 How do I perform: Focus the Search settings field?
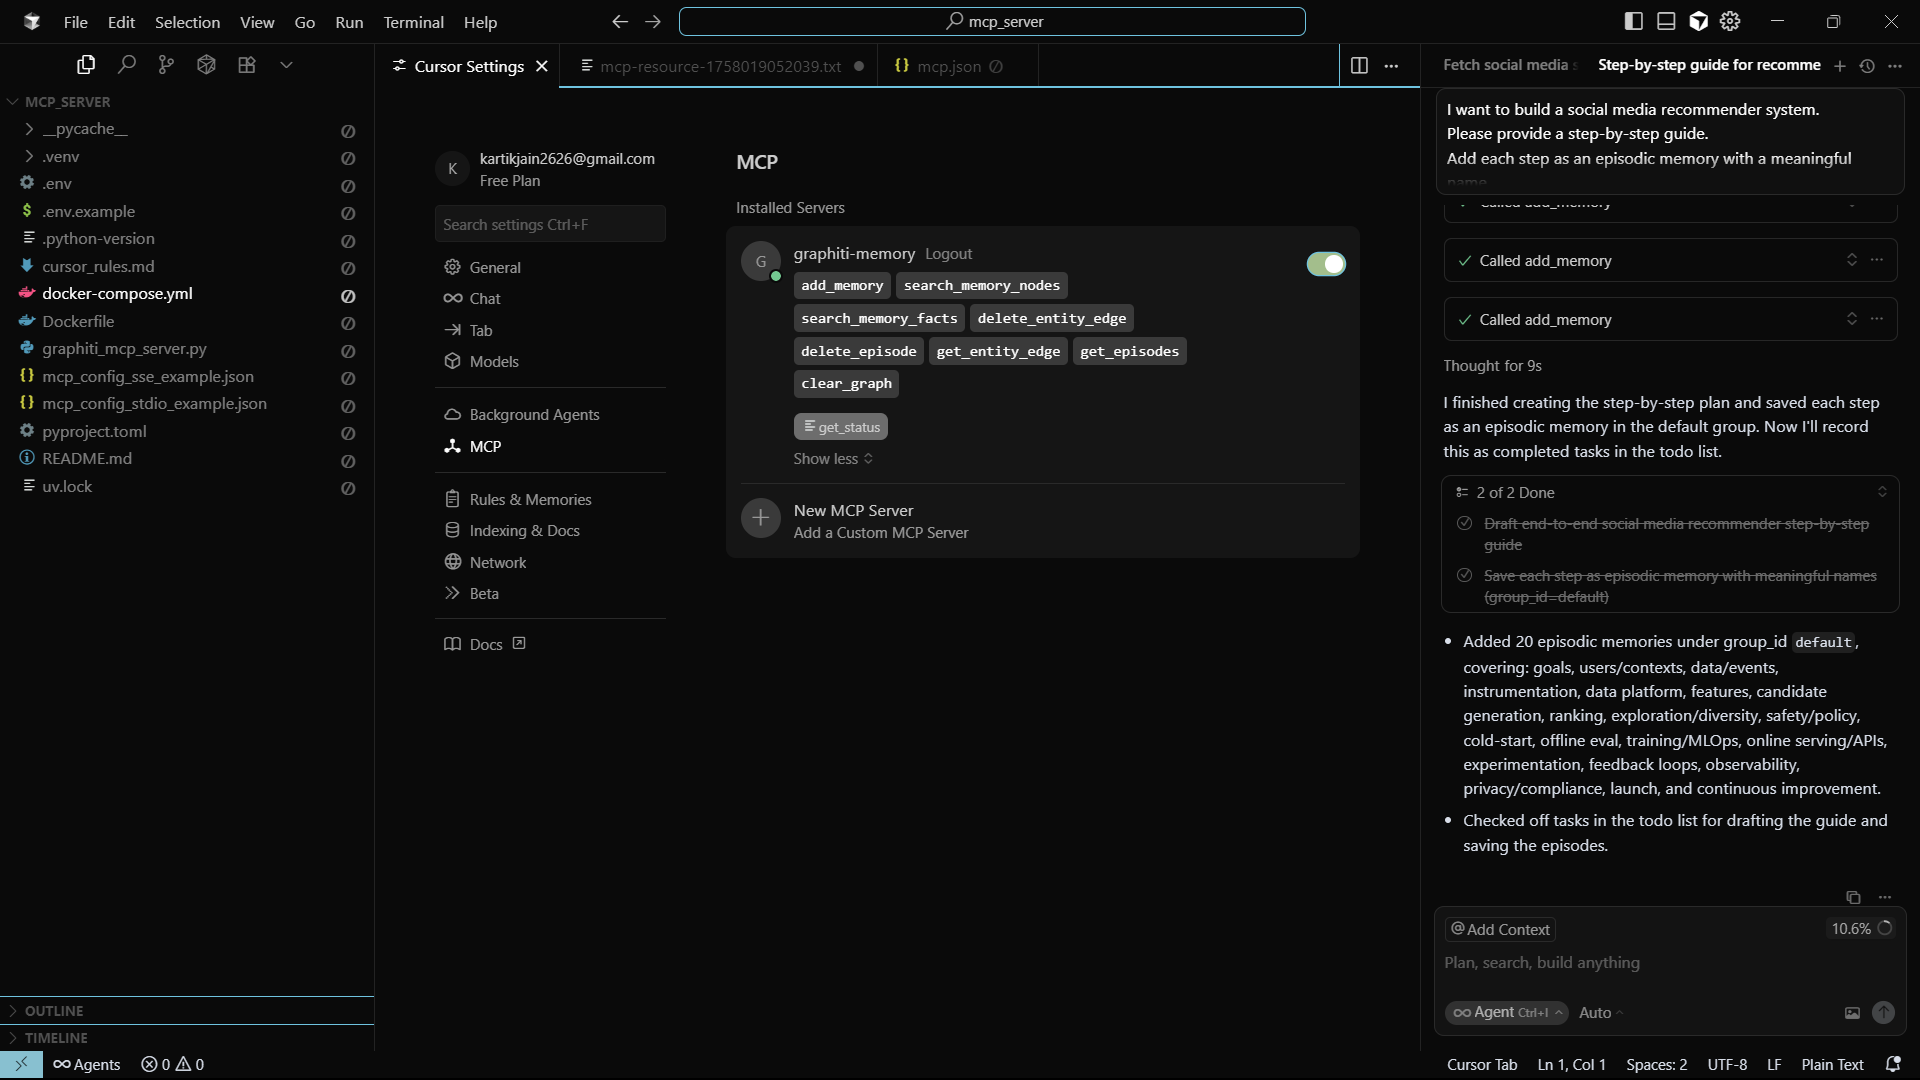[550, 224]
